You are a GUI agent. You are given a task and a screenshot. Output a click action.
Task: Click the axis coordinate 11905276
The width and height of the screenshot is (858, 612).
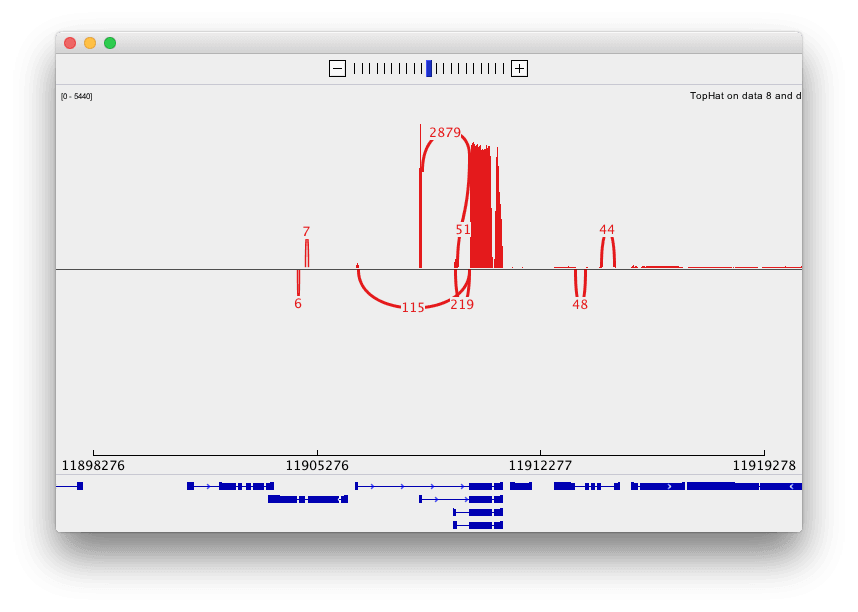coord(317,465)
